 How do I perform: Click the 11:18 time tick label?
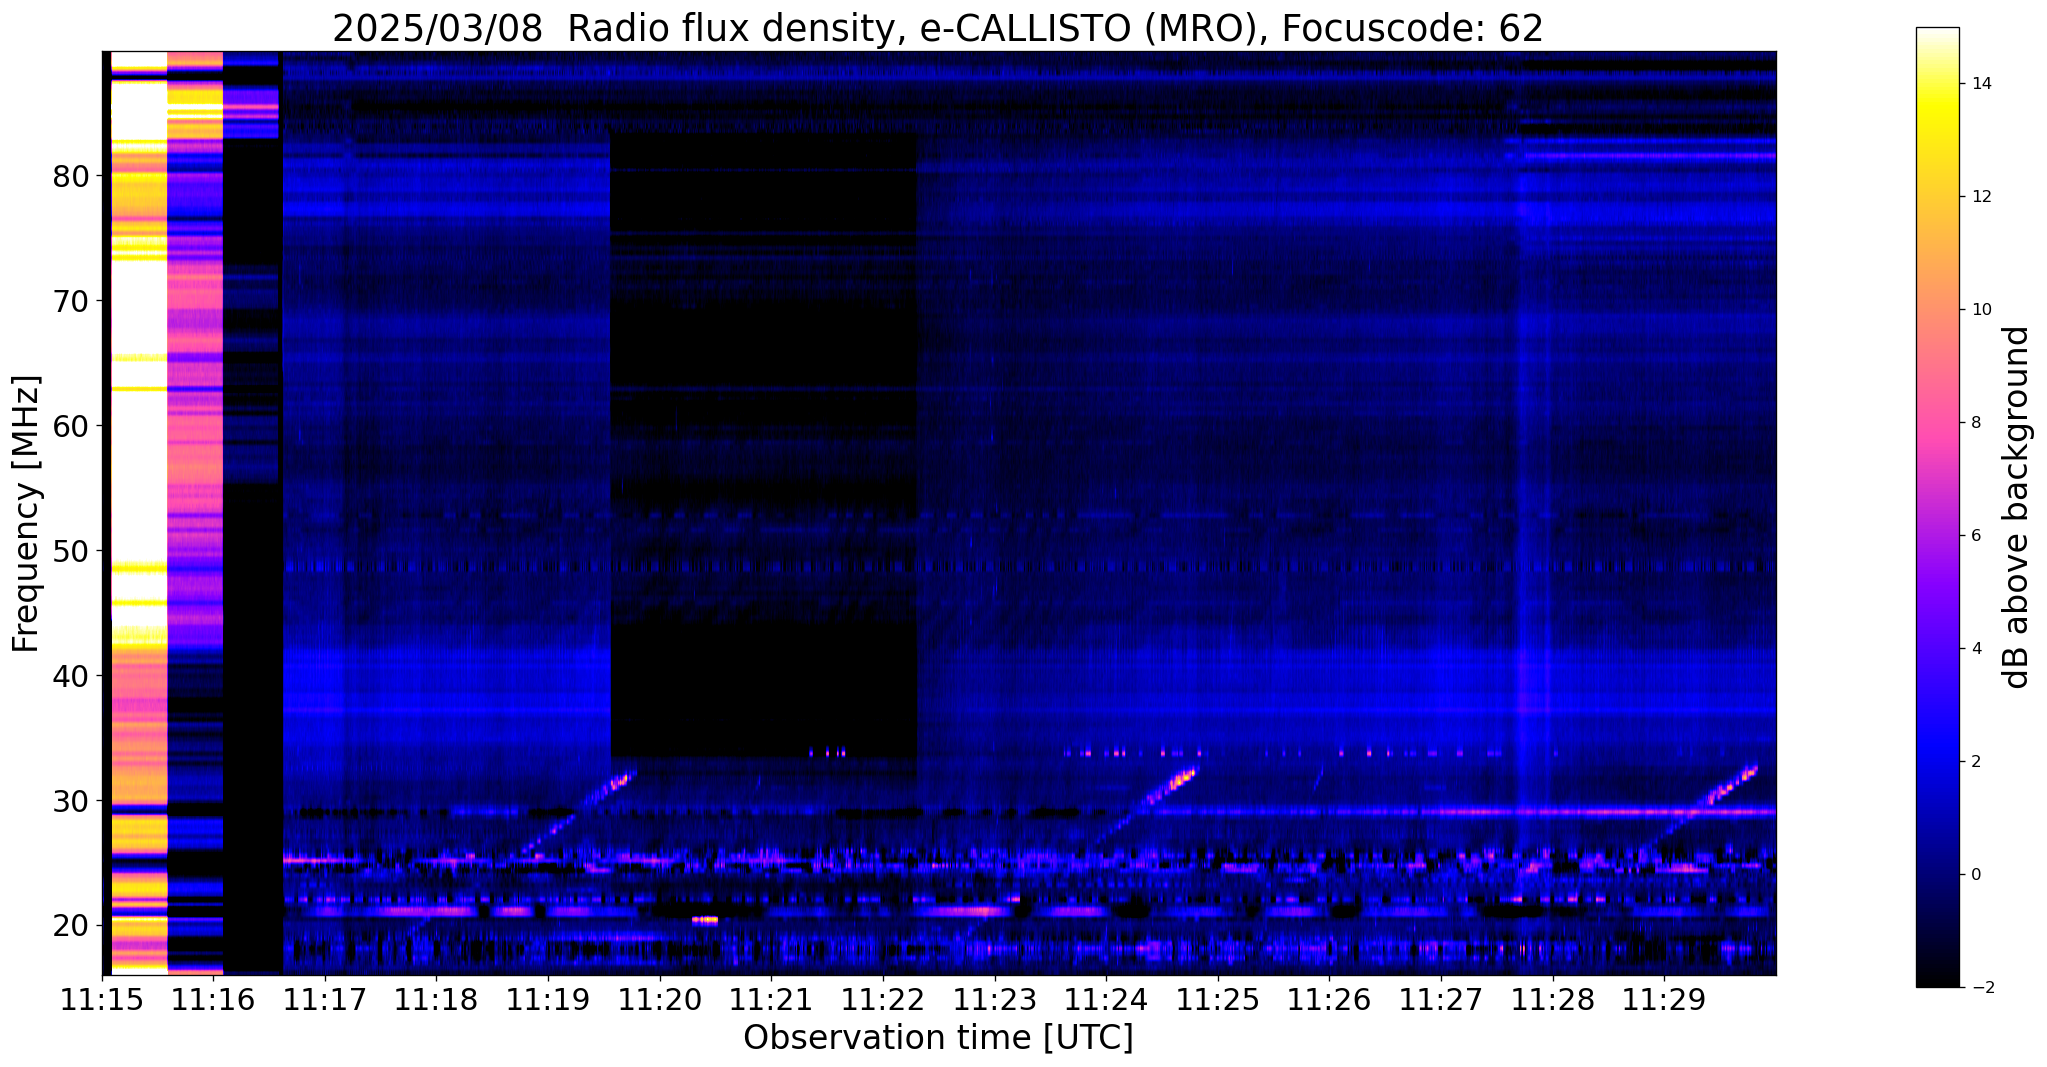pyautogui.click(x=436, y=1001)
